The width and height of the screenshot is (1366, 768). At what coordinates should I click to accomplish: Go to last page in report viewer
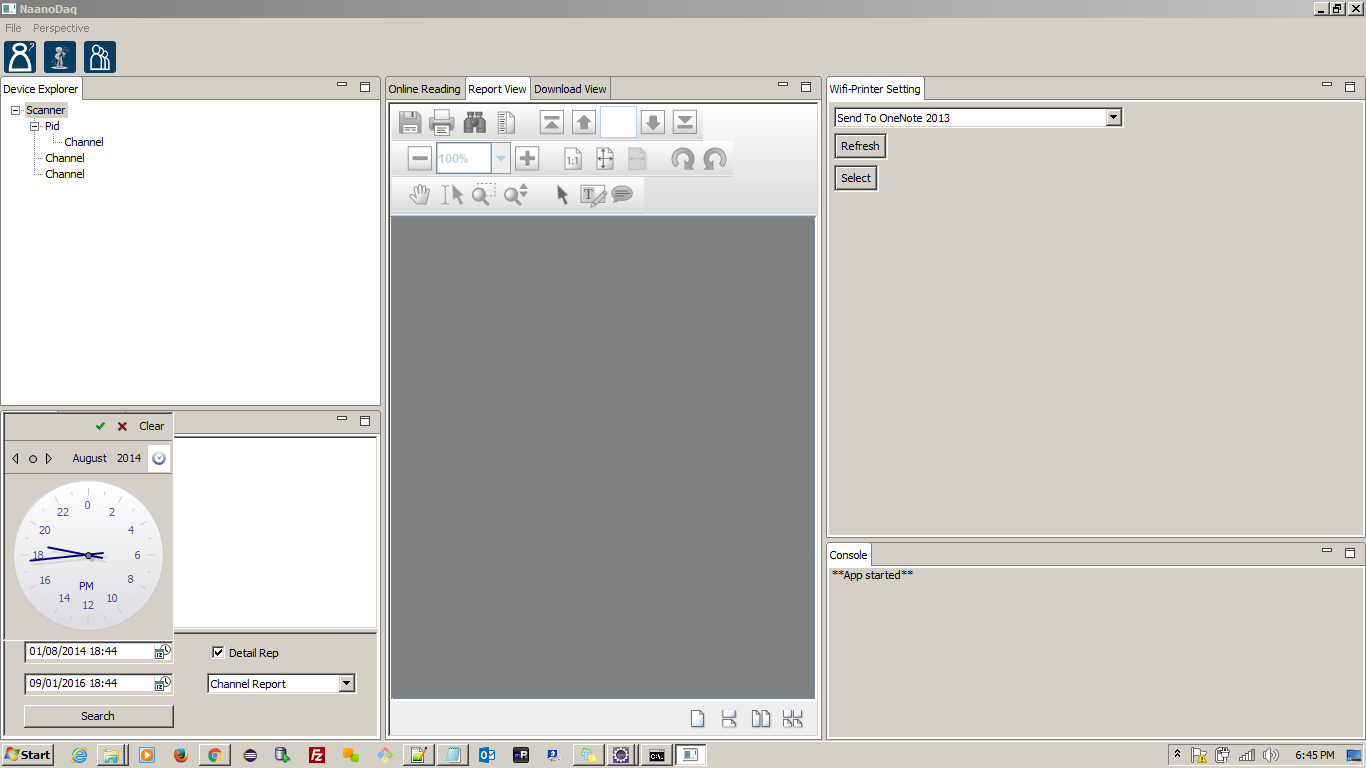click(x=685, y=123)
